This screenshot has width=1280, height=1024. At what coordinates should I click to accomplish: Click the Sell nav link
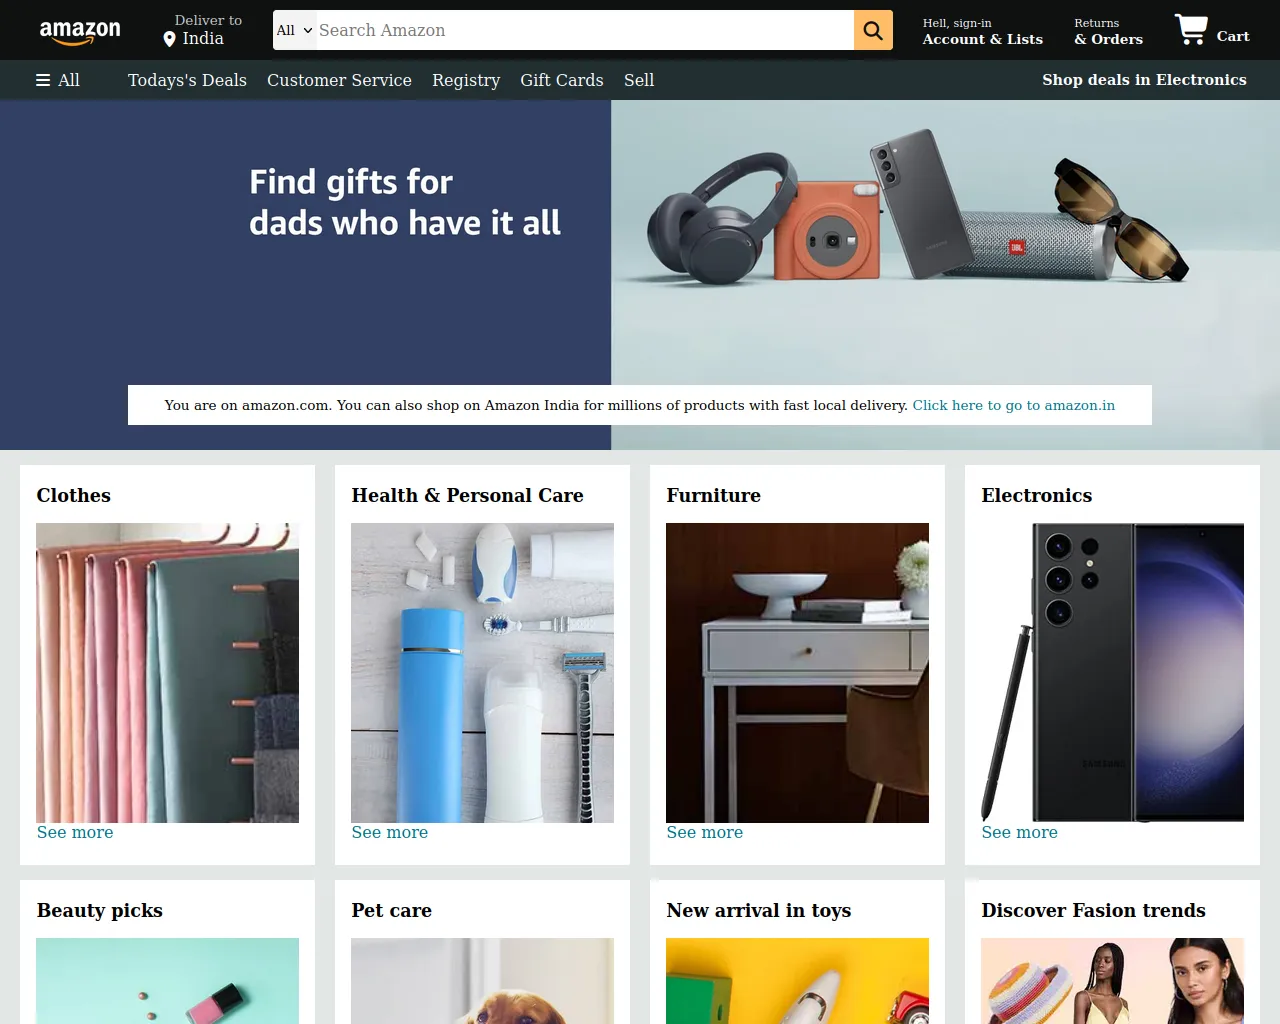click(639, 80)
